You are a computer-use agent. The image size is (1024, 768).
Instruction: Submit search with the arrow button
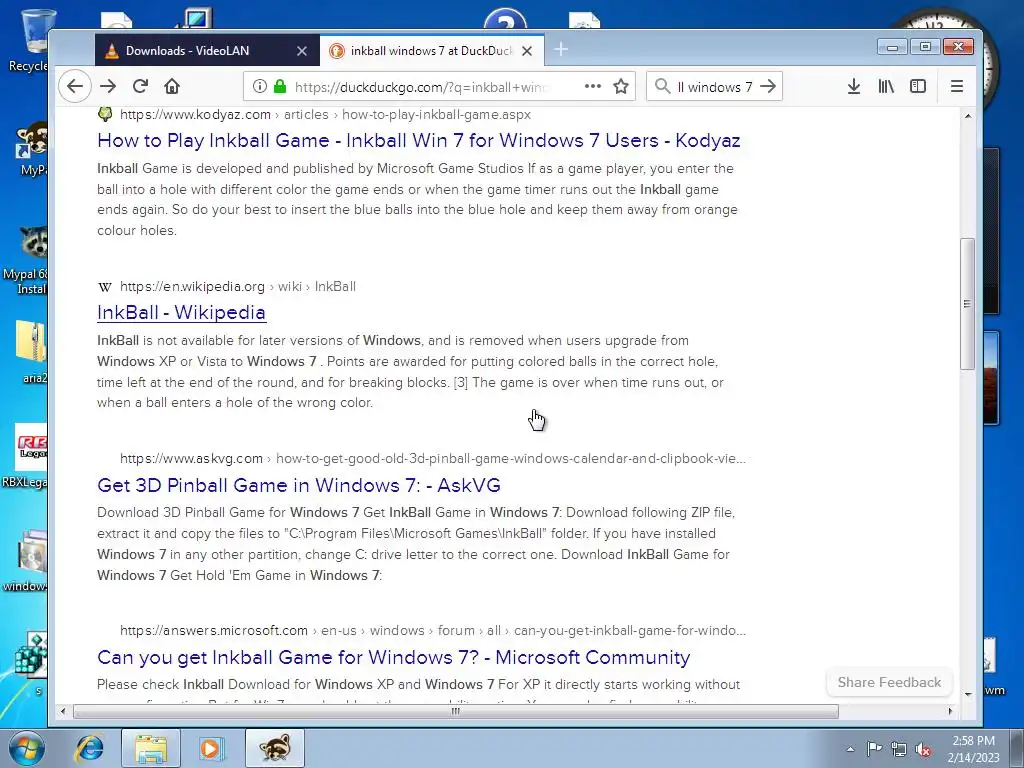768,86
